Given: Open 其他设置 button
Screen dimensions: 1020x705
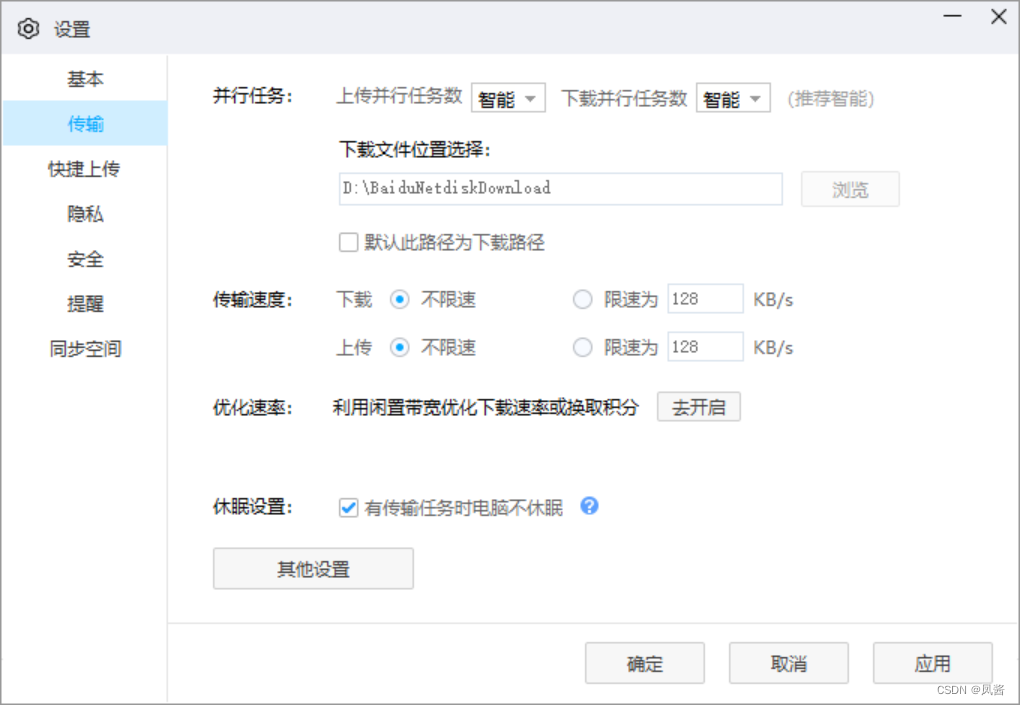Looking at the screenshot, I should pos(314,569).
